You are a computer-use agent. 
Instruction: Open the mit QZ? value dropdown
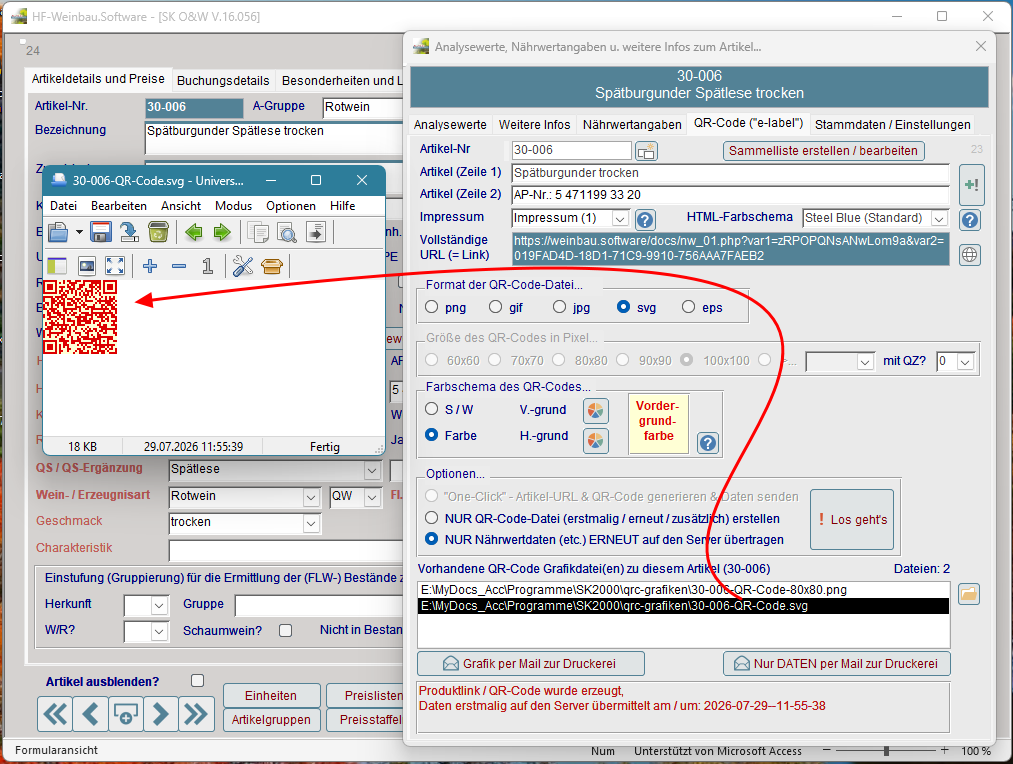click(x=965, y=362)
